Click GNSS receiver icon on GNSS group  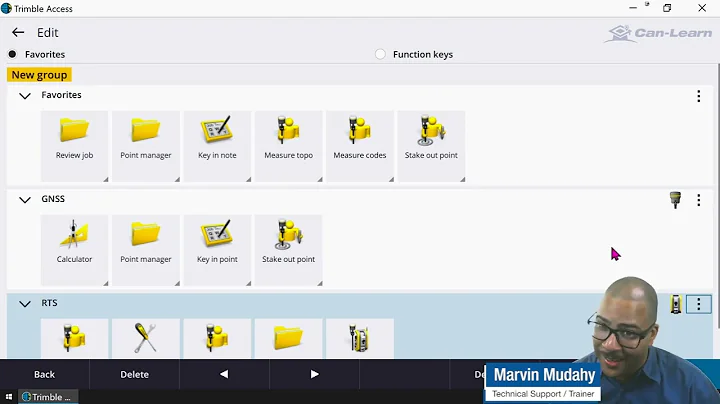click(675, 200)
